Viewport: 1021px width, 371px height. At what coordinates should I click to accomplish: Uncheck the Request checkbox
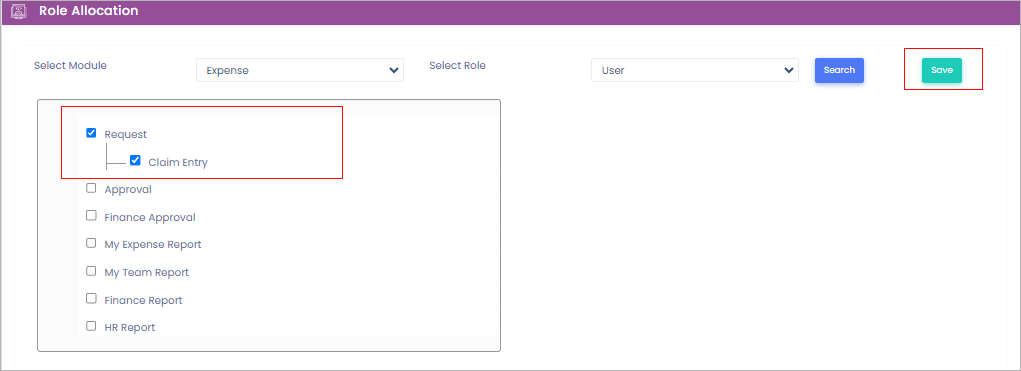[91, 133]
